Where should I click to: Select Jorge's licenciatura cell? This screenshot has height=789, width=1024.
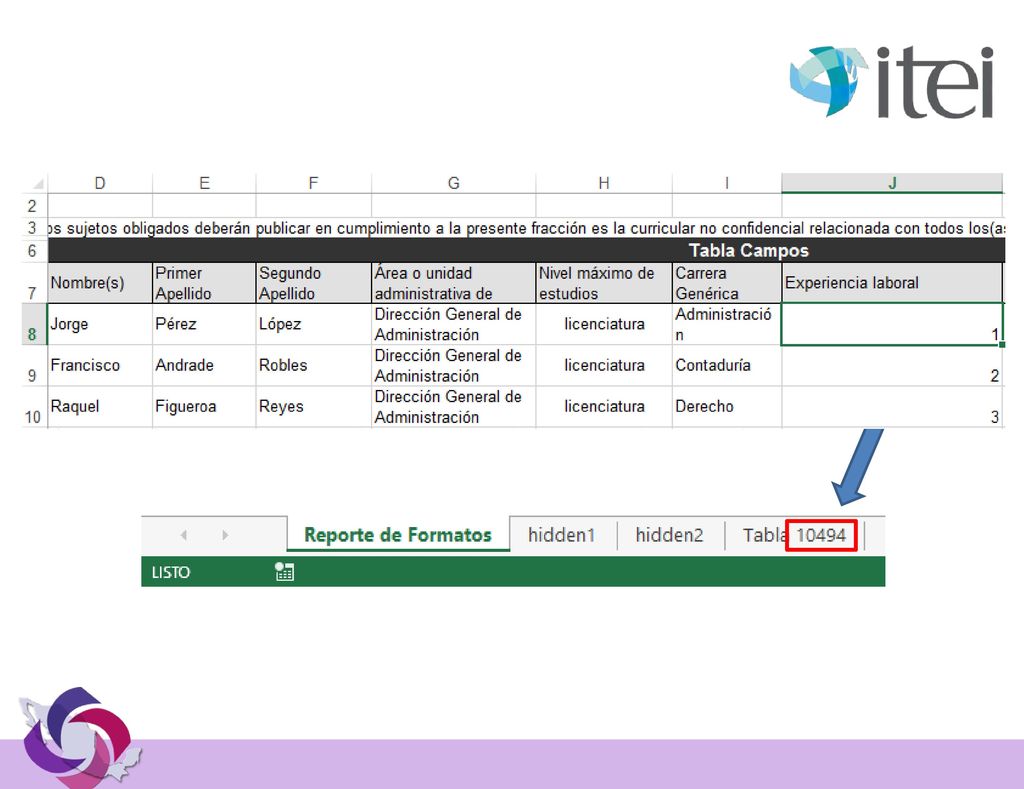pos(604,324)
